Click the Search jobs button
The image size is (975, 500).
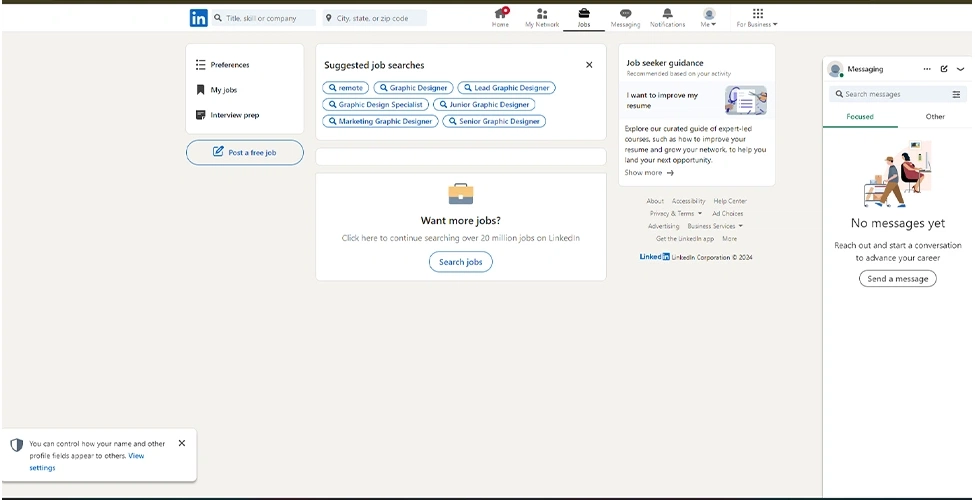461,262
